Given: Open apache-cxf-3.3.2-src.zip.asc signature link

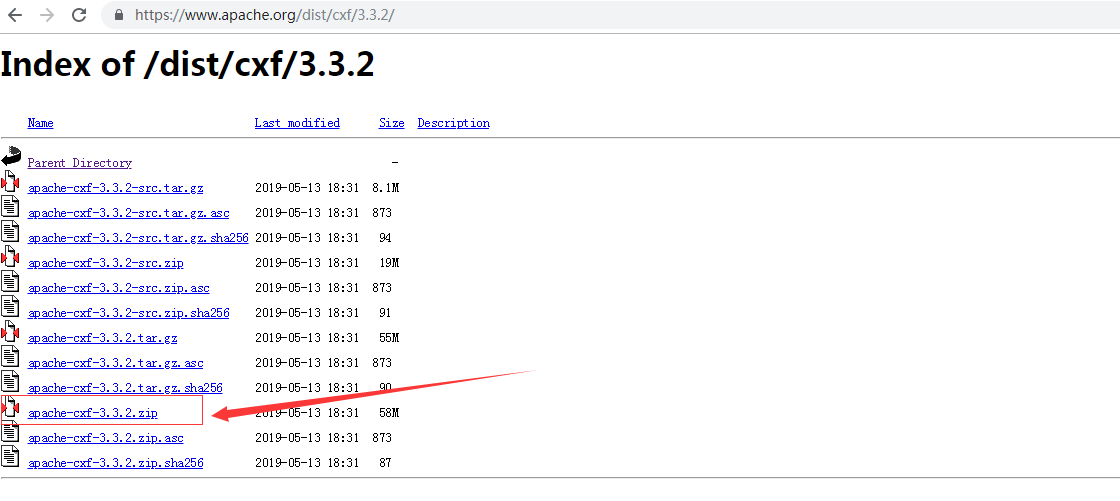Looking at the screenshot, I should pyautogui.click(x=119, y=288).
